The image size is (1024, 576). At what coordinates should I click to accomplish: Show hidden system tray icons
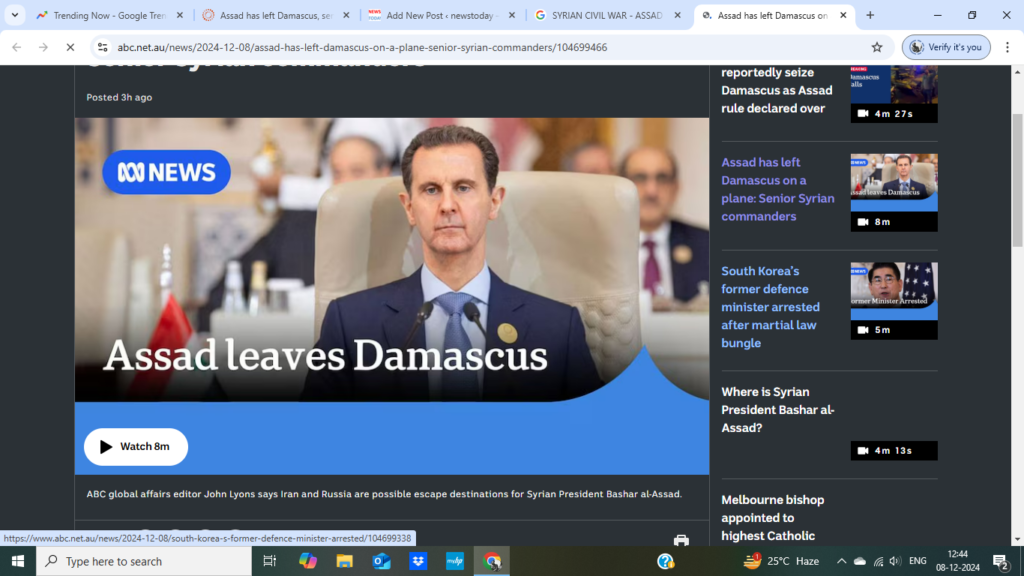click(841, 561)
